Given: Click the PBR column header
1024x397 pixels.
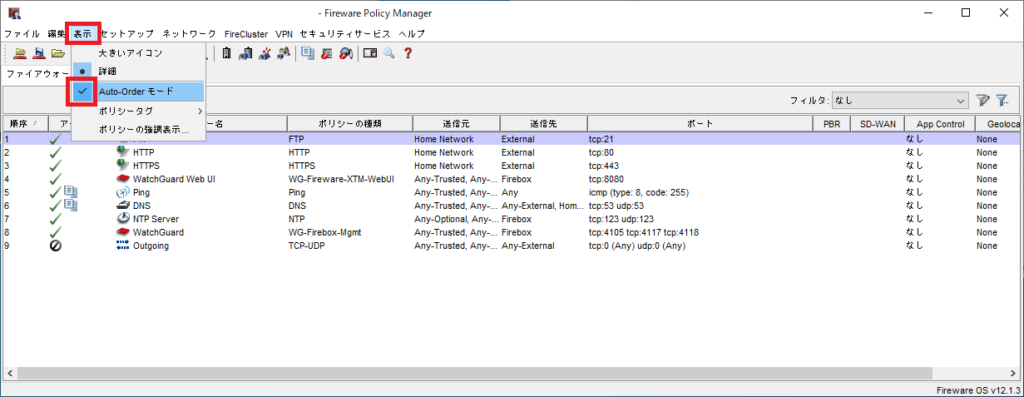Looking at the screenshot, I should pos(832,123).
